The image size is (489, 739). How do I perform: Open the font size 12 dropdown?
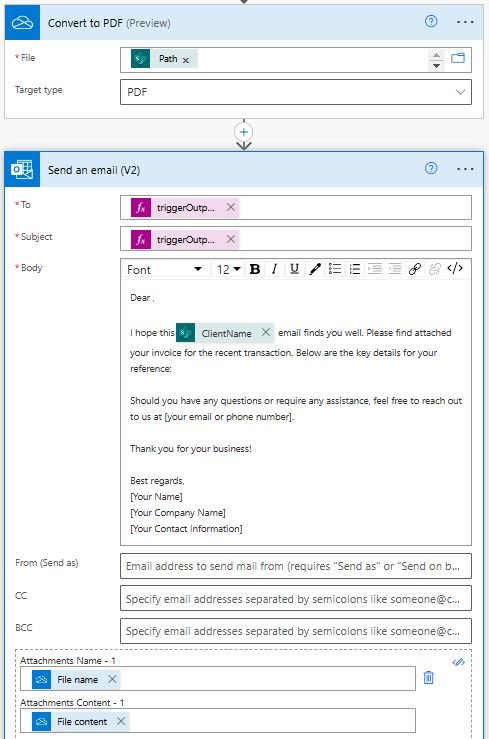click(228, 269)
